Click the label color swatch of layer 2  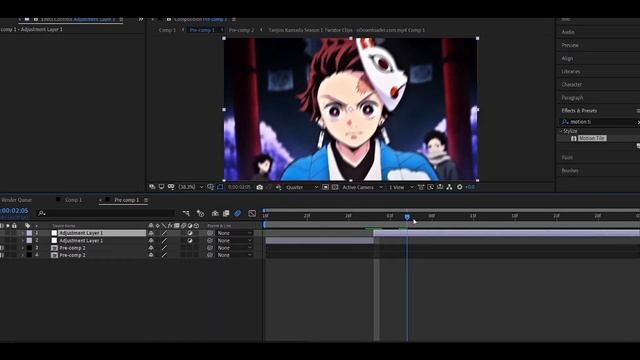pos(29,240)
